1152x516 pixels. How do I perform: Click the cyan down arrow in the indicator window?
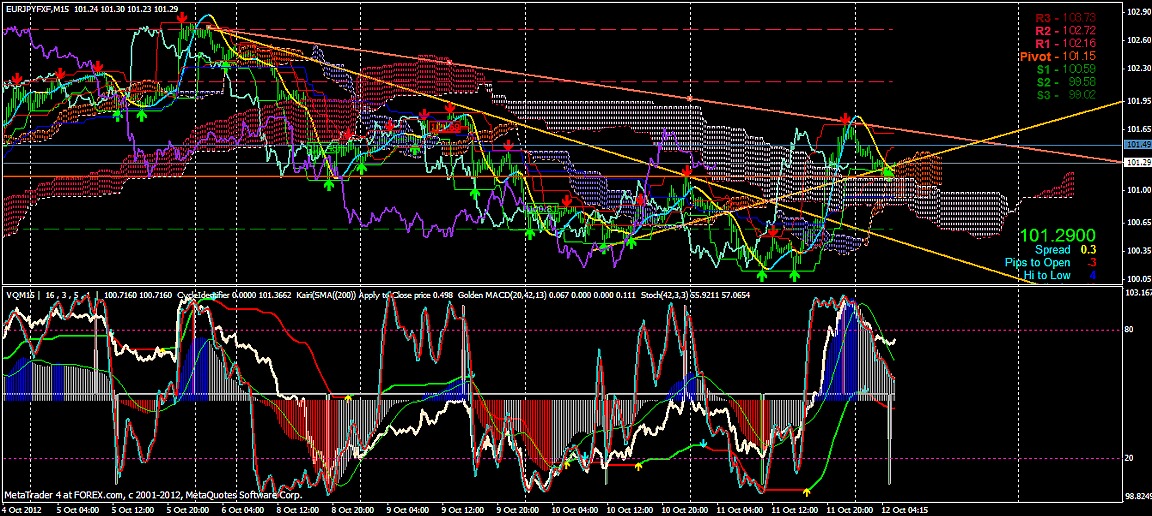tap(703, 442)
